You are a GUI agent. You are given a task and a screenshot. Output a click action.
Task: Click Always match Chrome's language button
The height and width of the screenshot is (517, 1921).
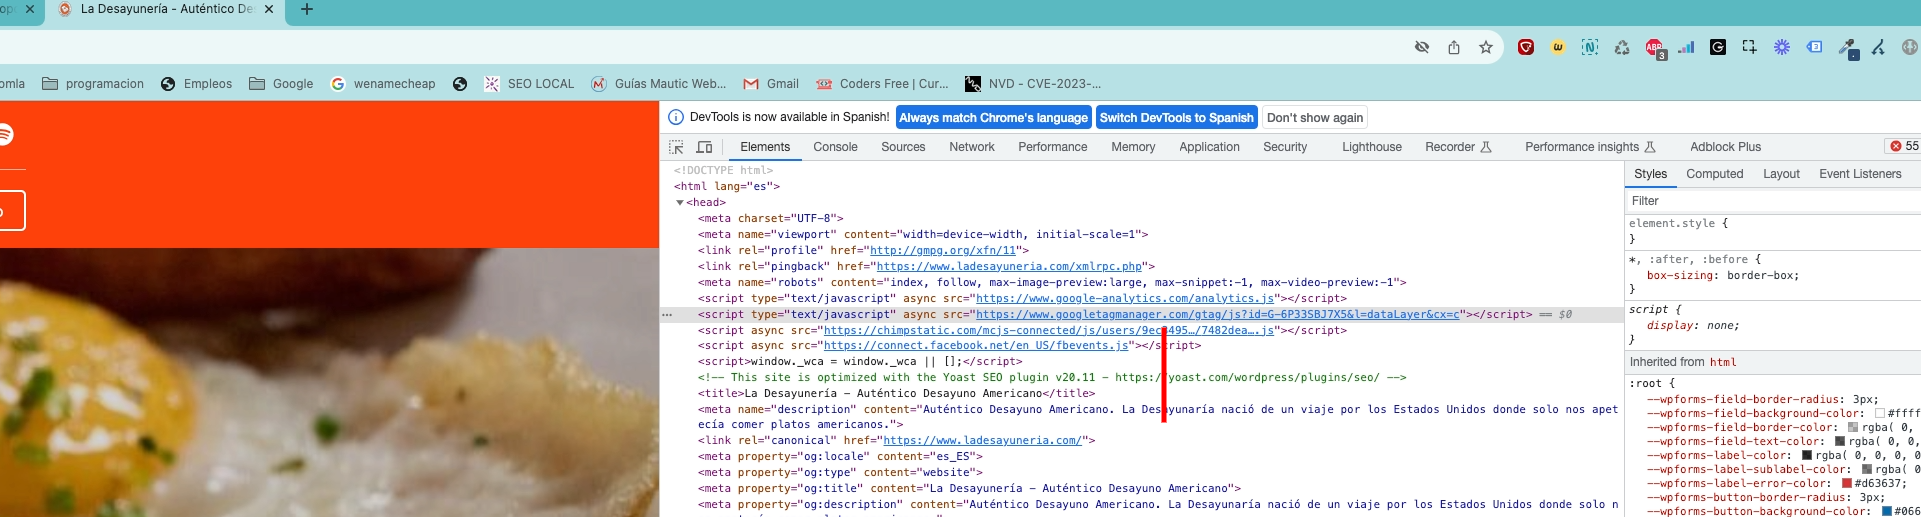[993, 117]
